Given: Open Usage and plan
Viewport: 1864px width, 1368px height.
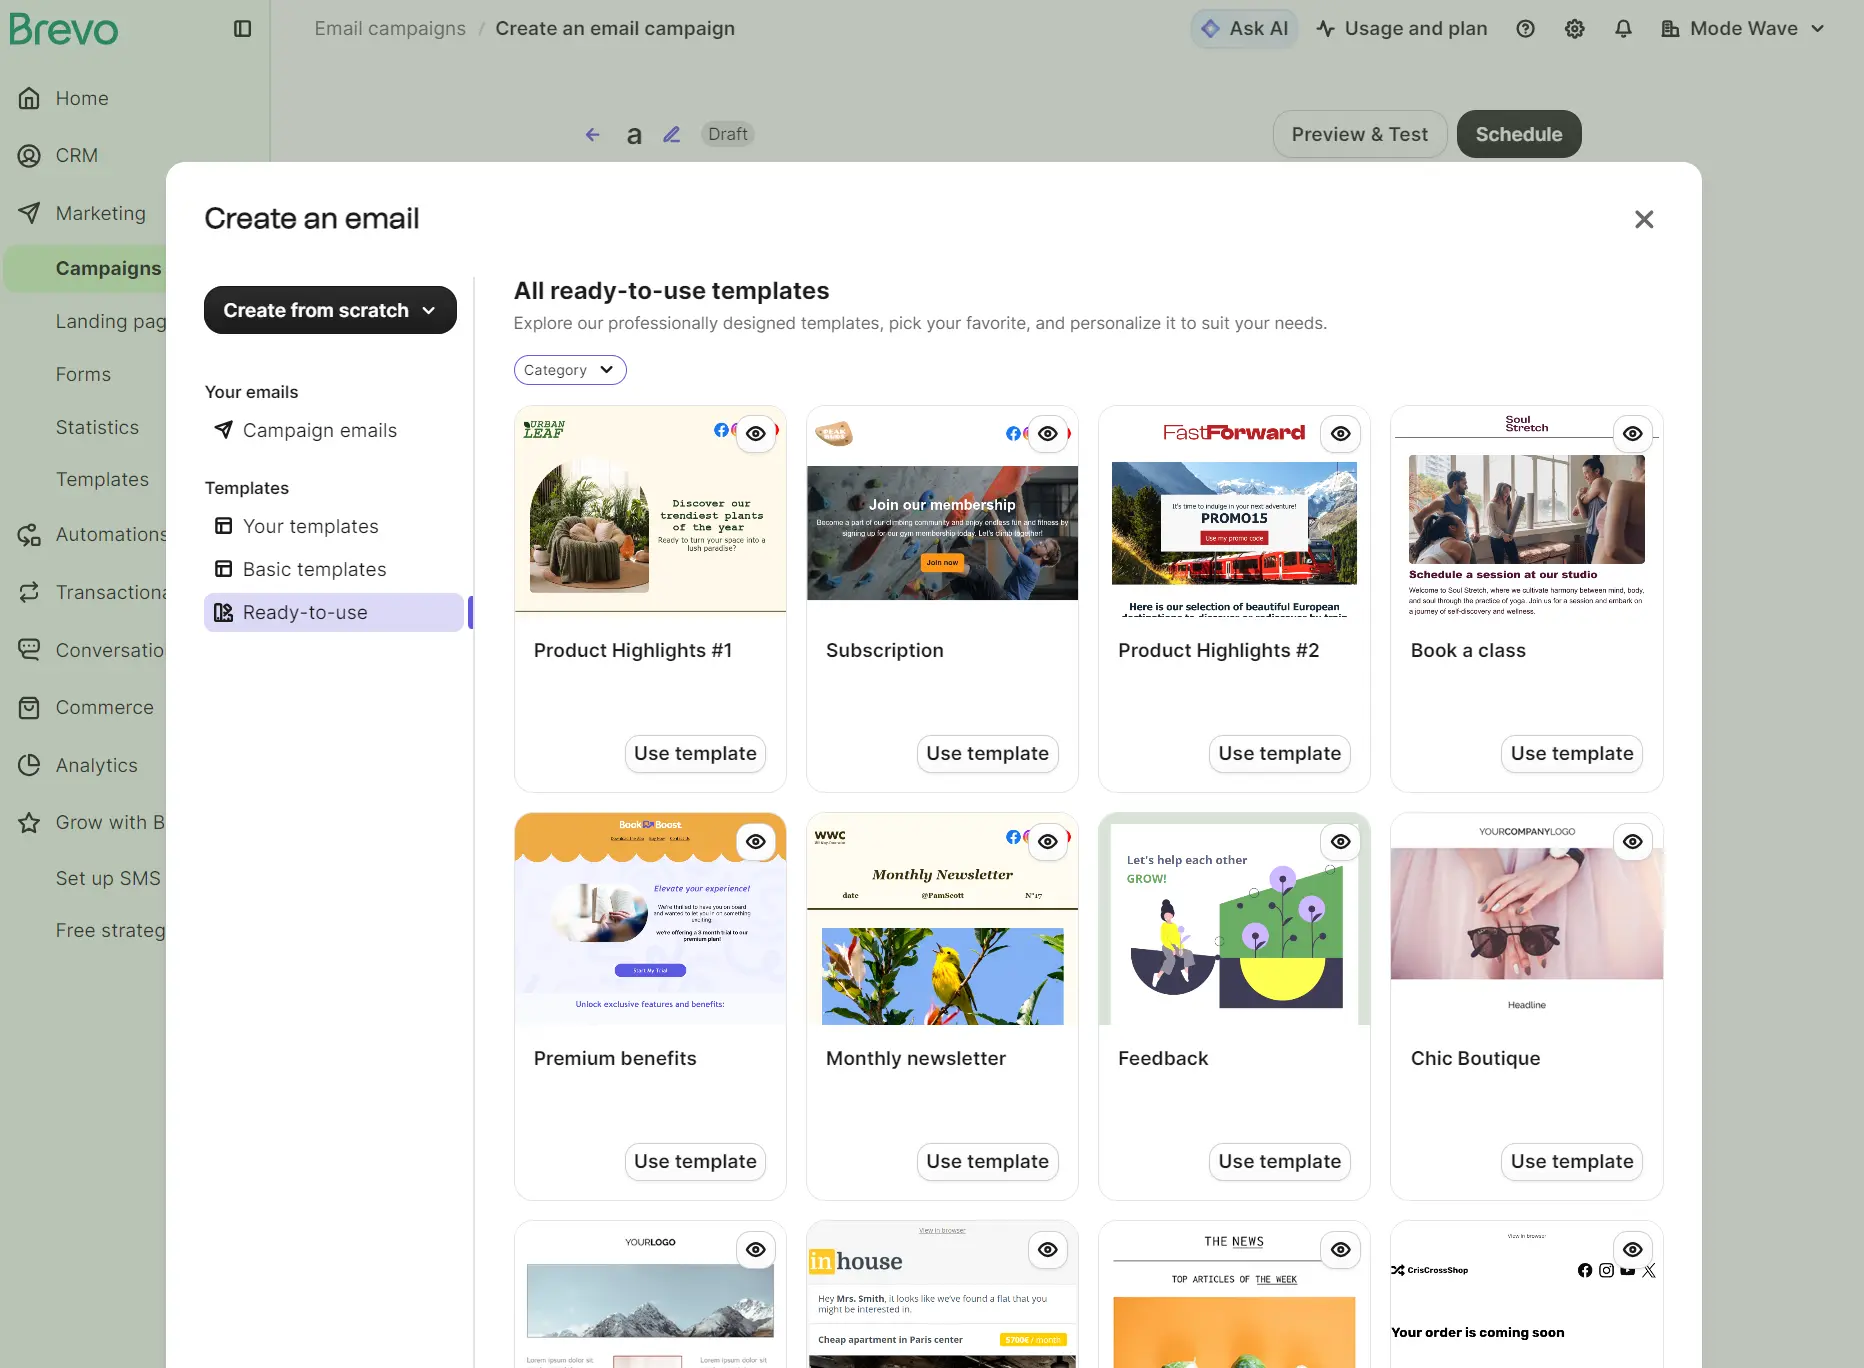Looking at the screenshot, I should coord(1402,29).
